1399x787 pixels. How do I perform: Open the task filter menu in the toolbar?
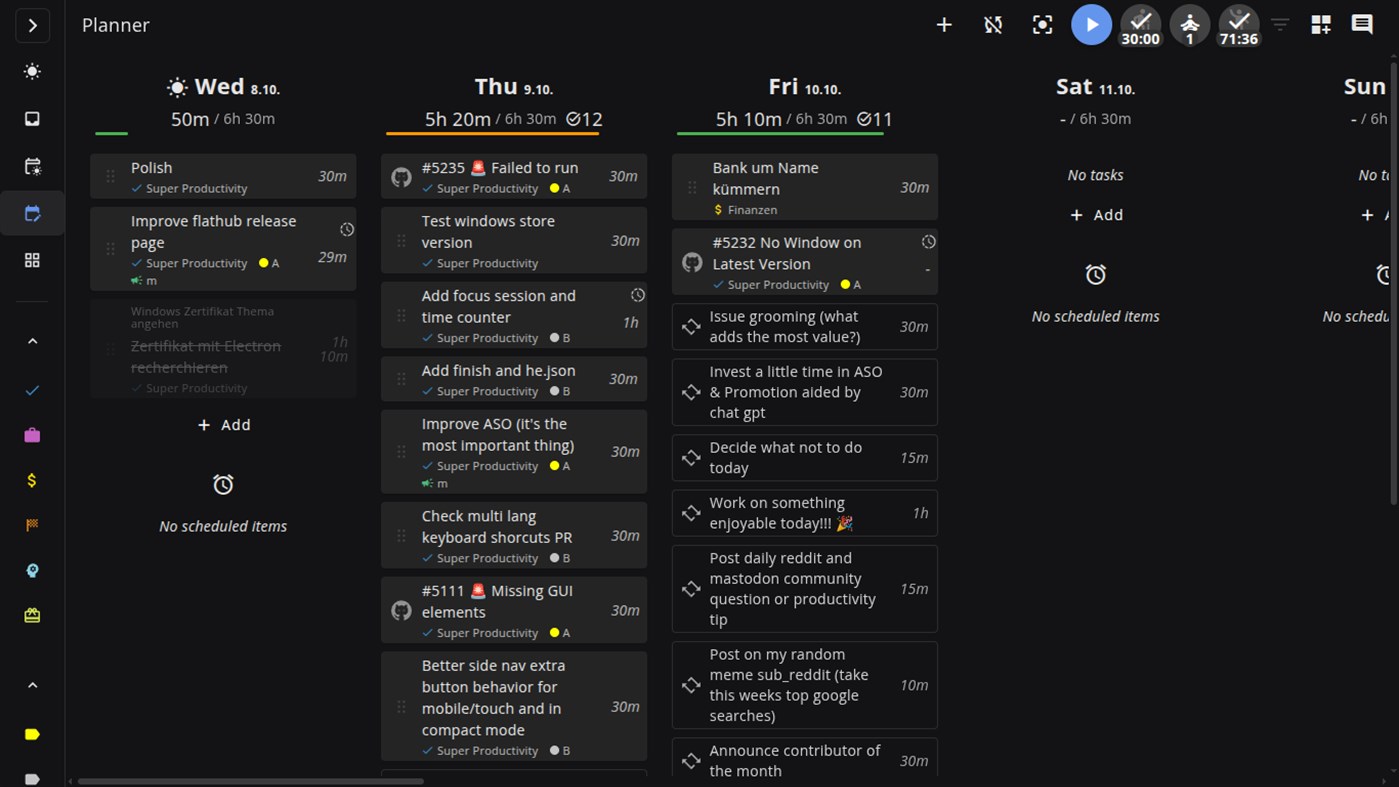(1280, 25)
